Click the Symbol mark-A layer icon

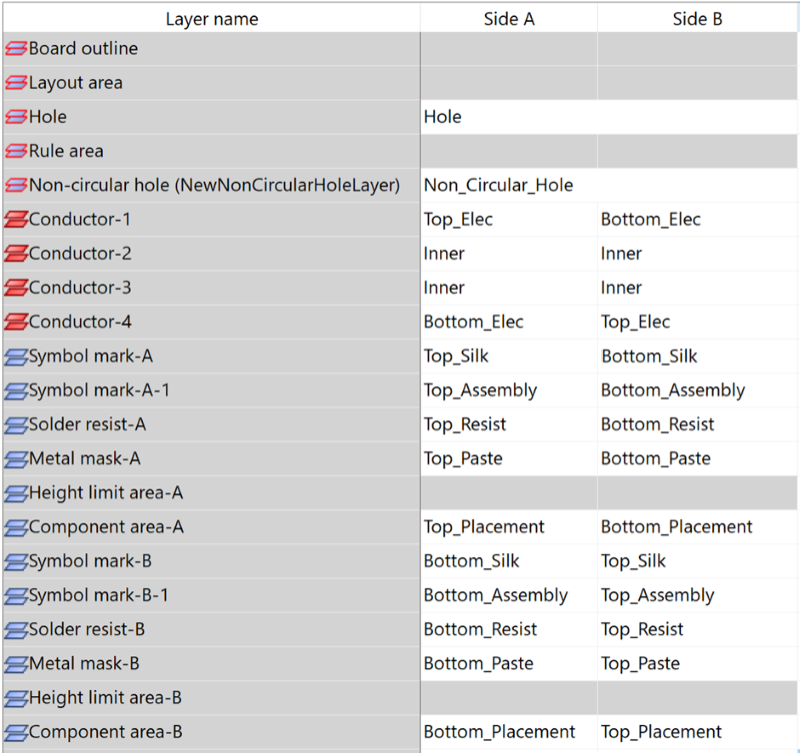point(16,356)
